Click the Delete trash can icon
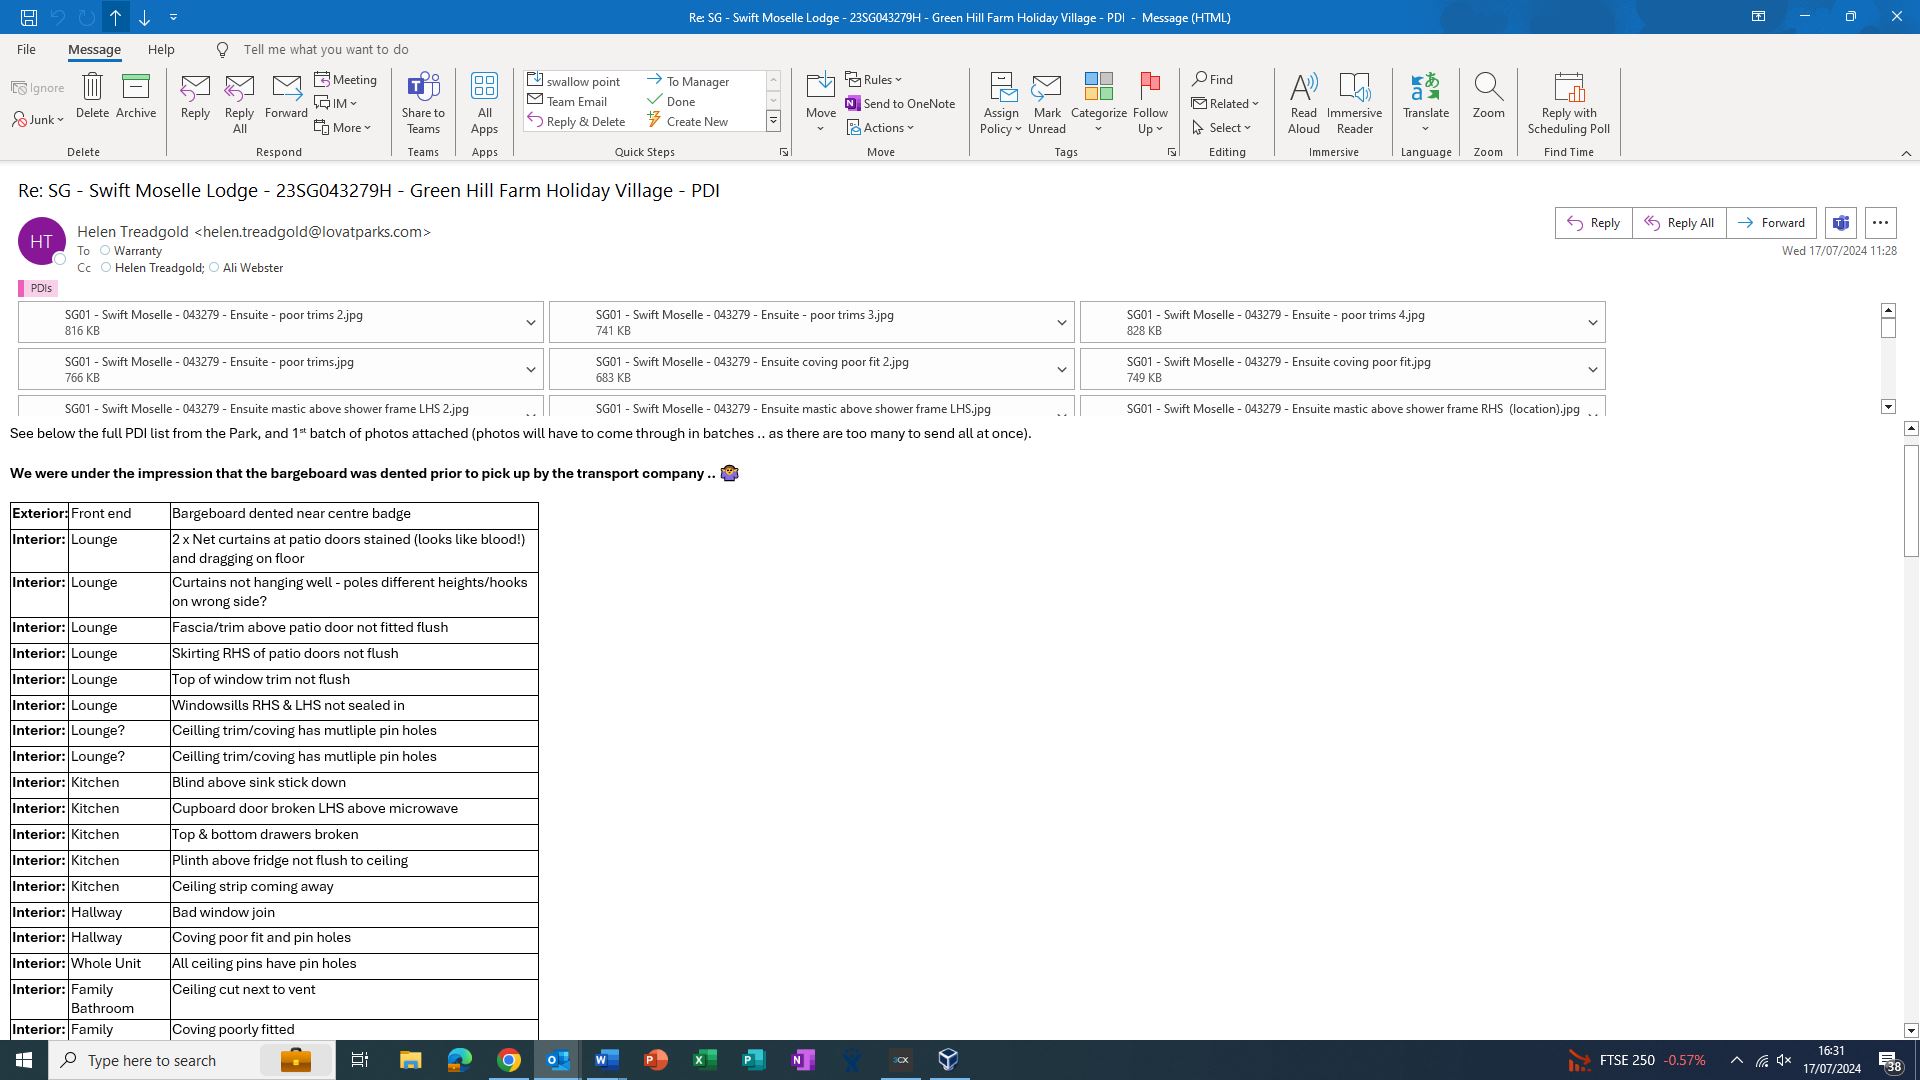 point(92,88)
